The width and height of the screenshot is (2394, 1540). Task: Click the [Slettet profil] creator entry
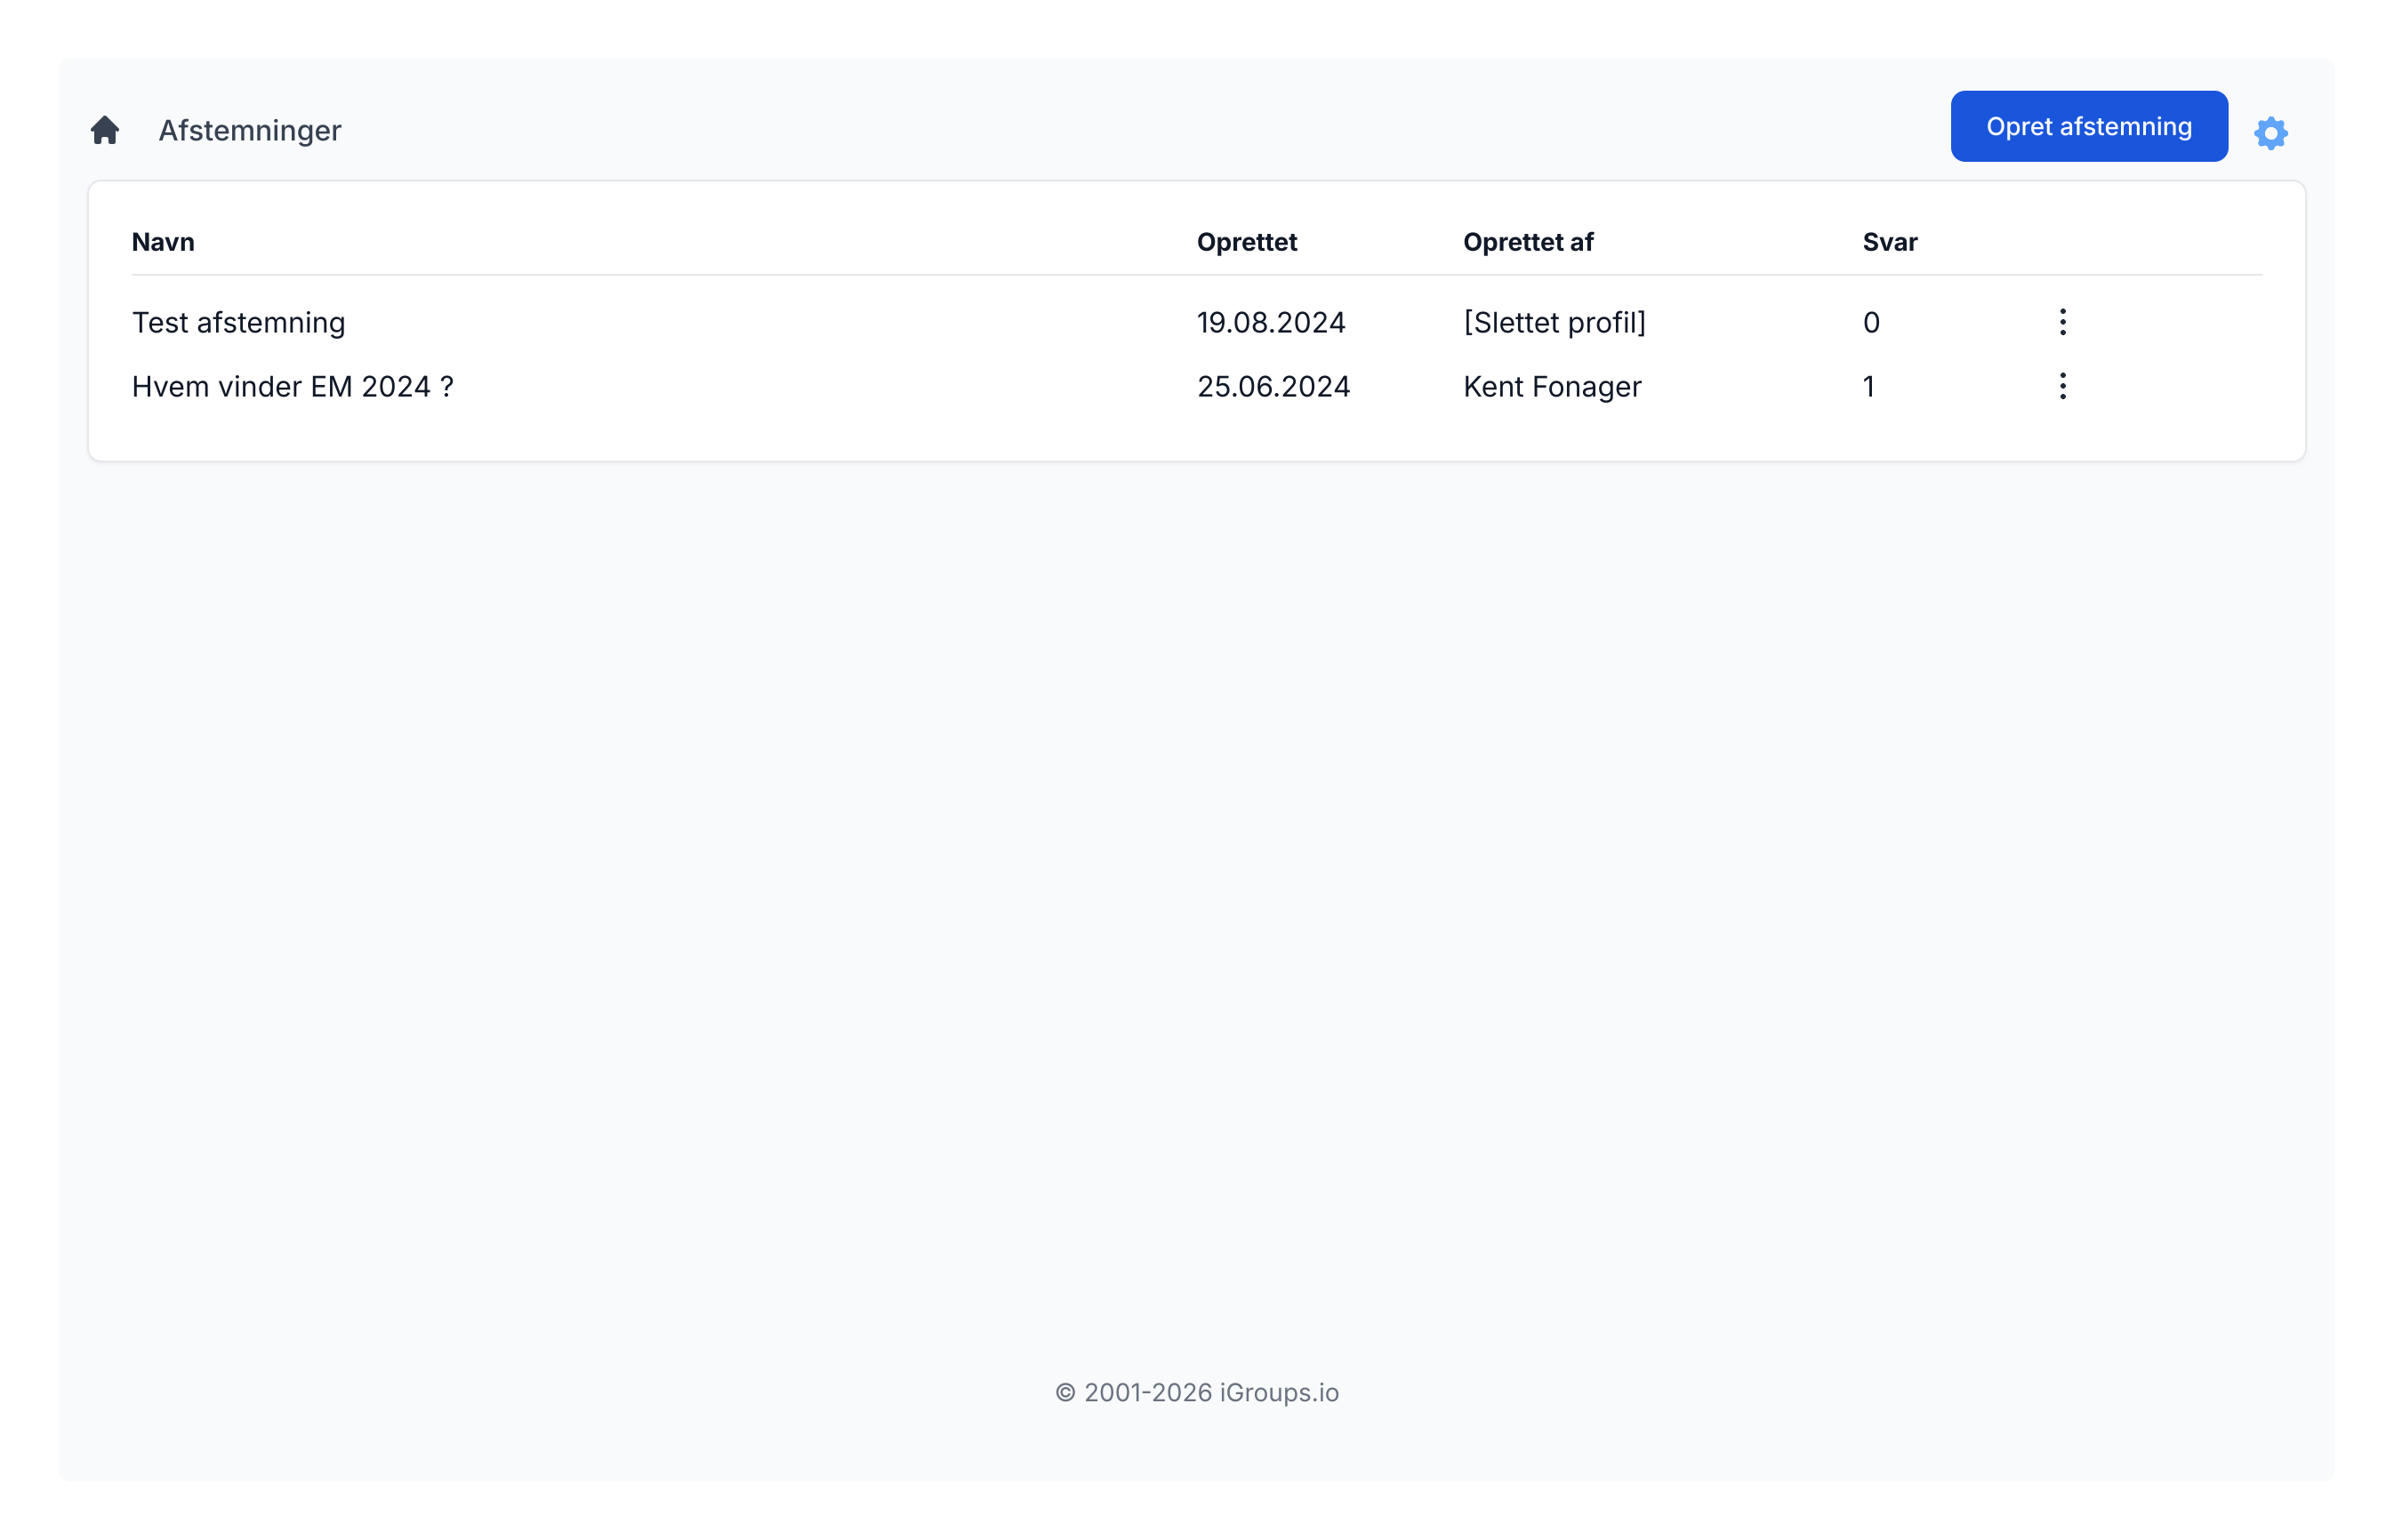tap(1554, 323)
